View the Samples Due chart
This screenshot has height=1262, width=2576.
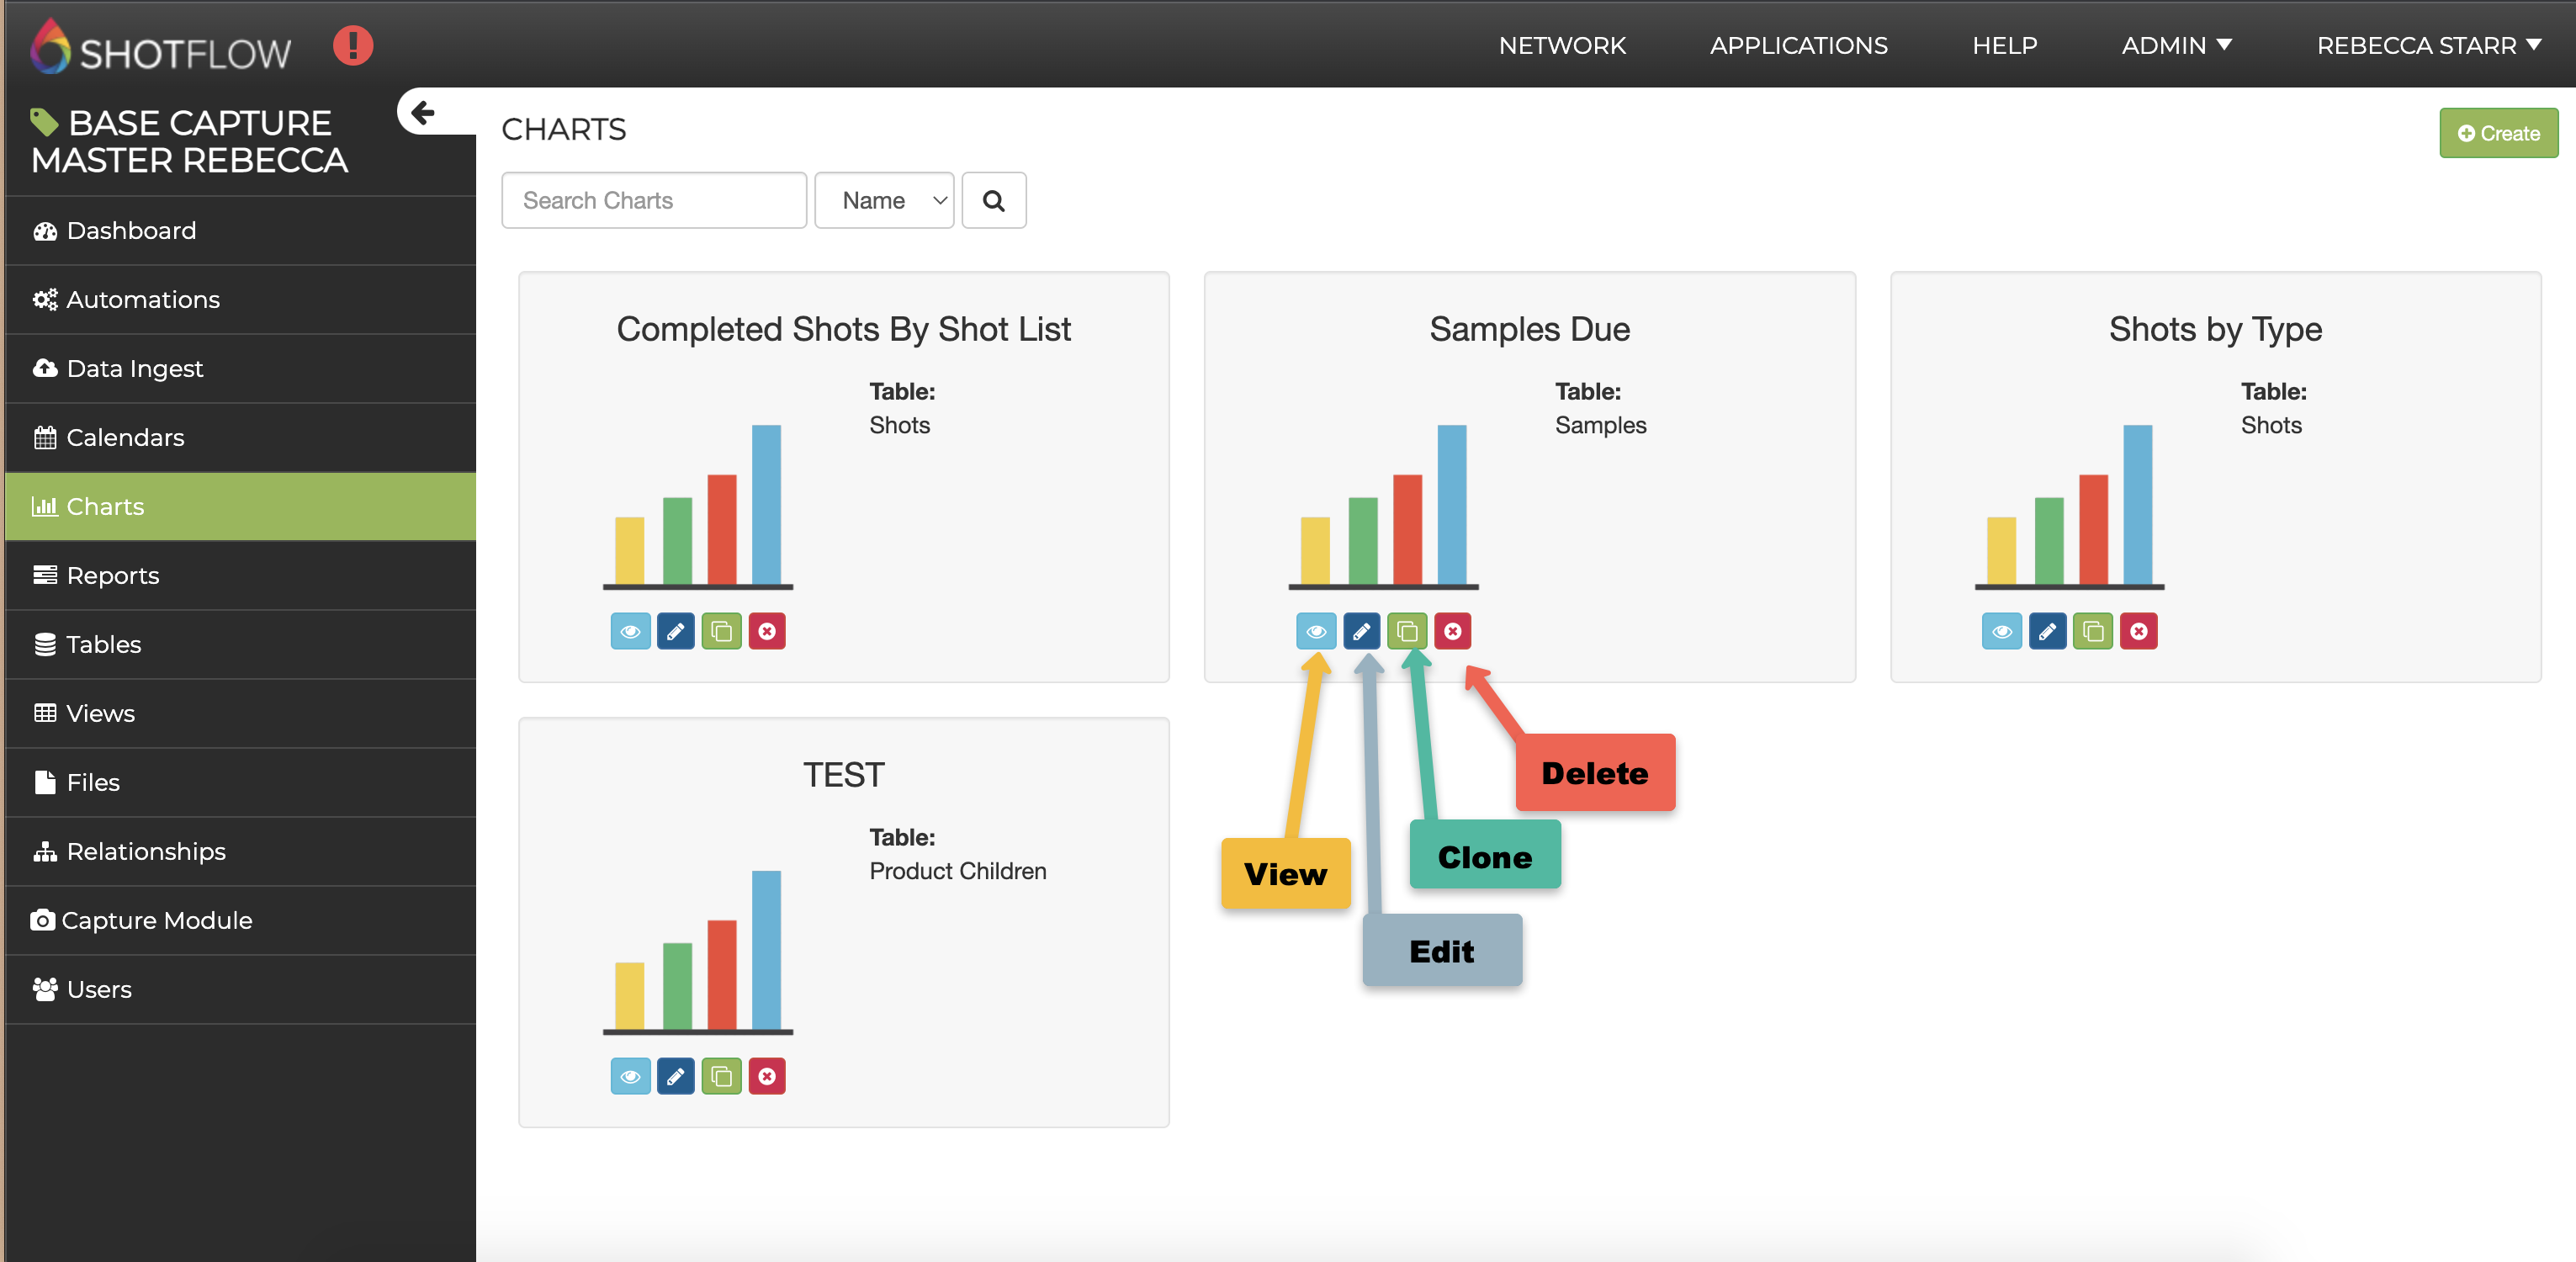[1316, 631]
